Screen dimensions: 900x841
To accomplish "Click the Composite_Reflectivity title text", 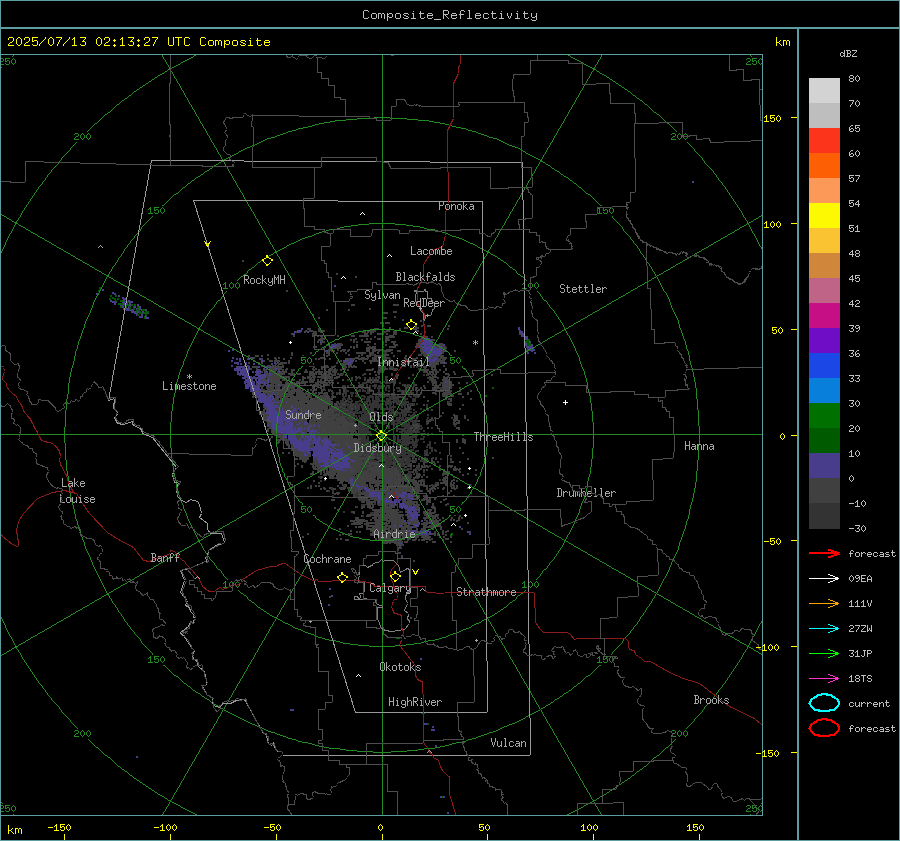I will pos(449,15).
